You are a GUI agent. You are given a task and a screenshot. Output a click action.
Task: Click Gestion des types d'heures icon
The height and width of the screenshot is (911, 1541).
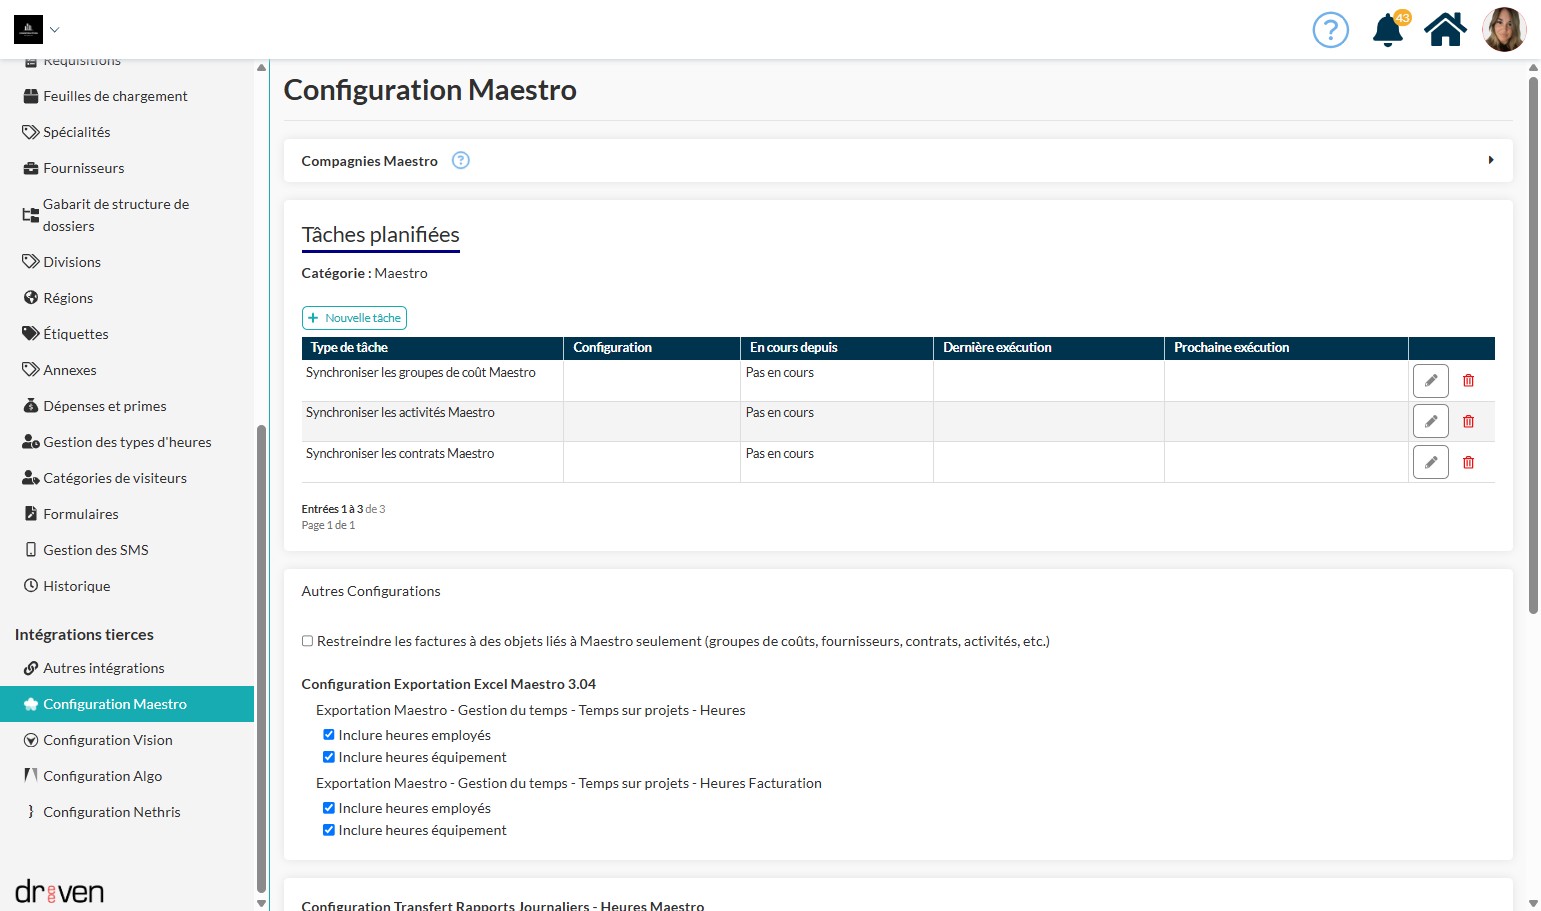31,442
